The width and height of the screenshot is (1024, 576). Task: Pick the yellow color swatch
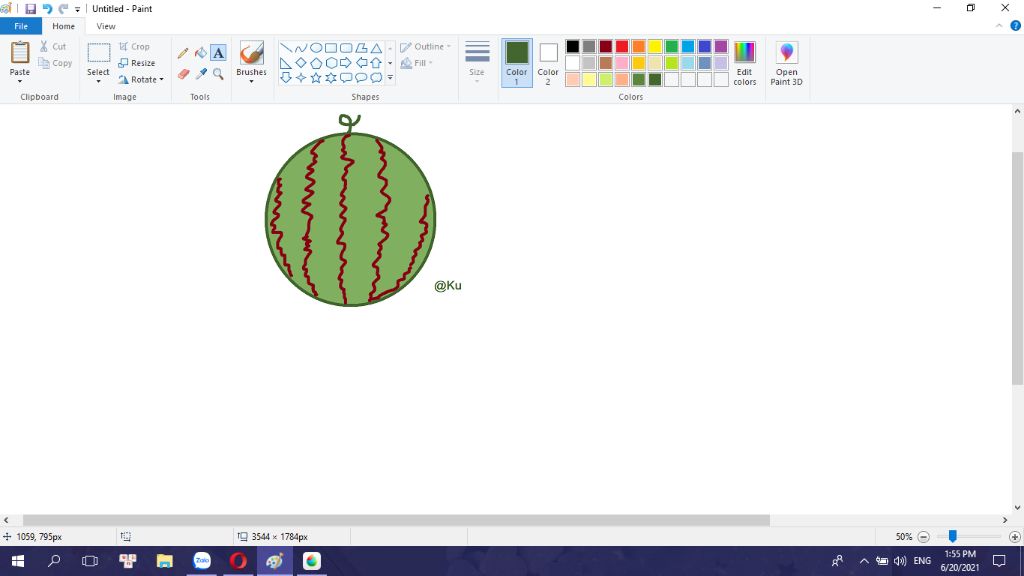655,46
